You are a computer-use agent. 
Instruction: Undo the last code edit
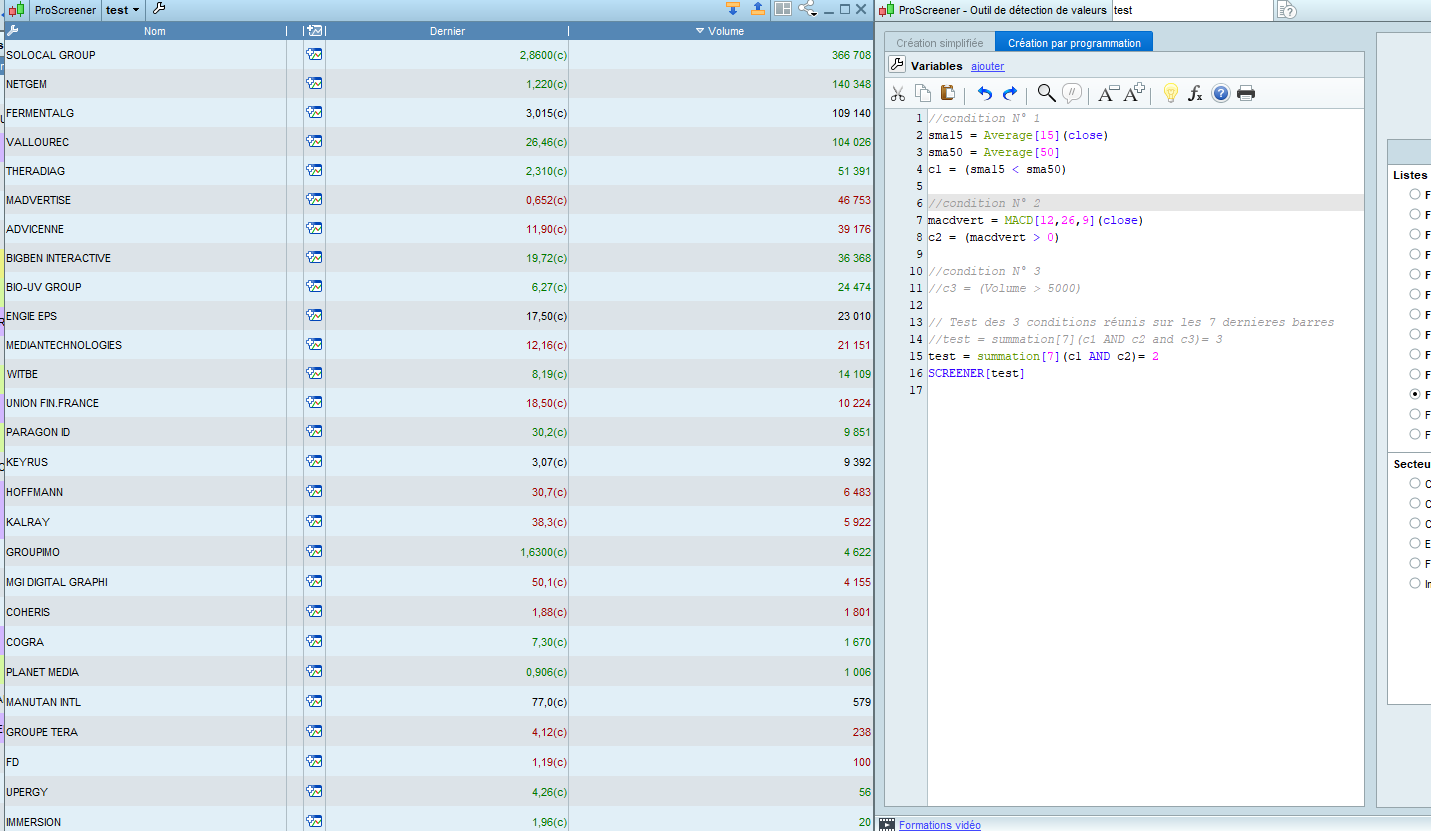pos(984,94)
